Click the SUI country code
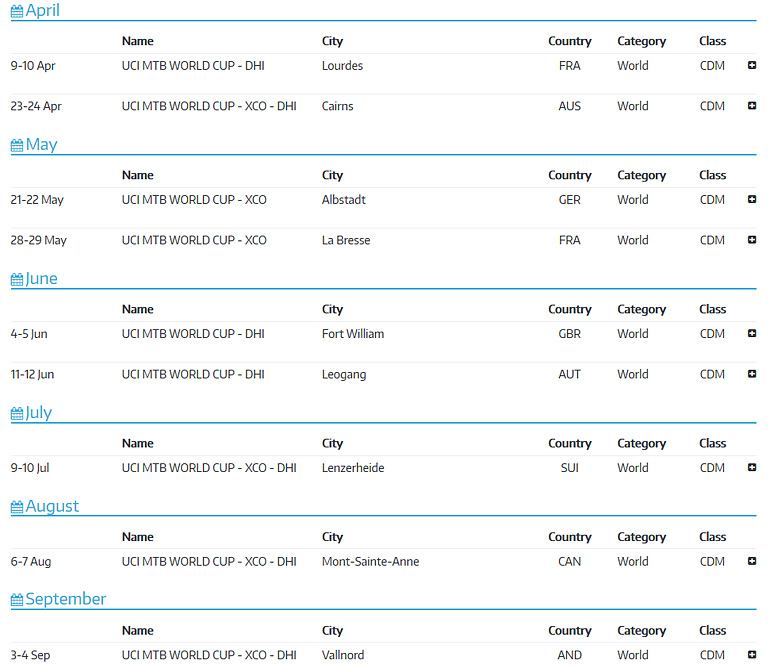Viewport: 770px width, 668px height. click(x=570, y=468)
